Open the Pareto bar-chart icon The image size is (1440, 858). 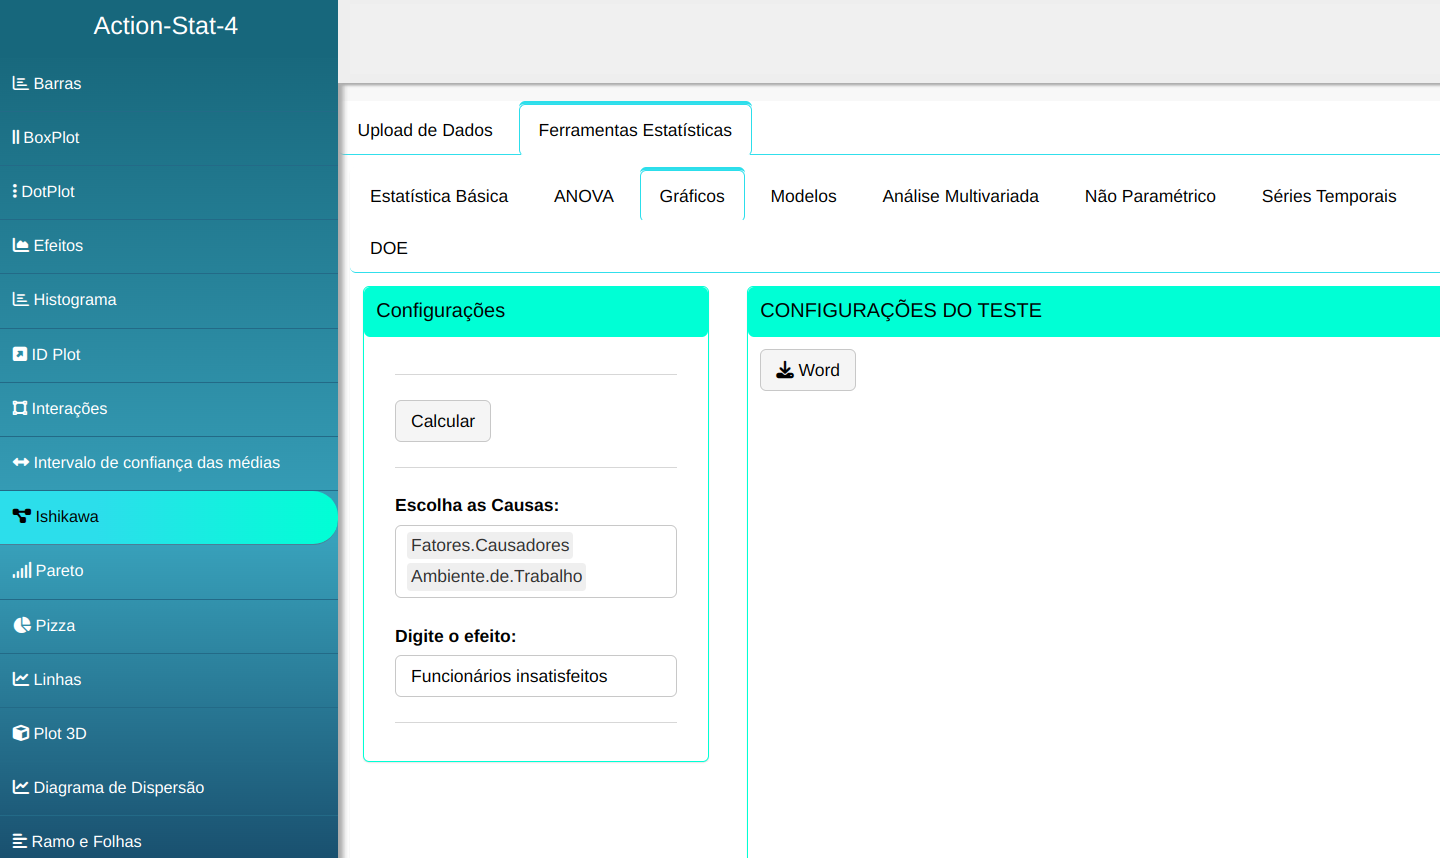click(22, 571)
